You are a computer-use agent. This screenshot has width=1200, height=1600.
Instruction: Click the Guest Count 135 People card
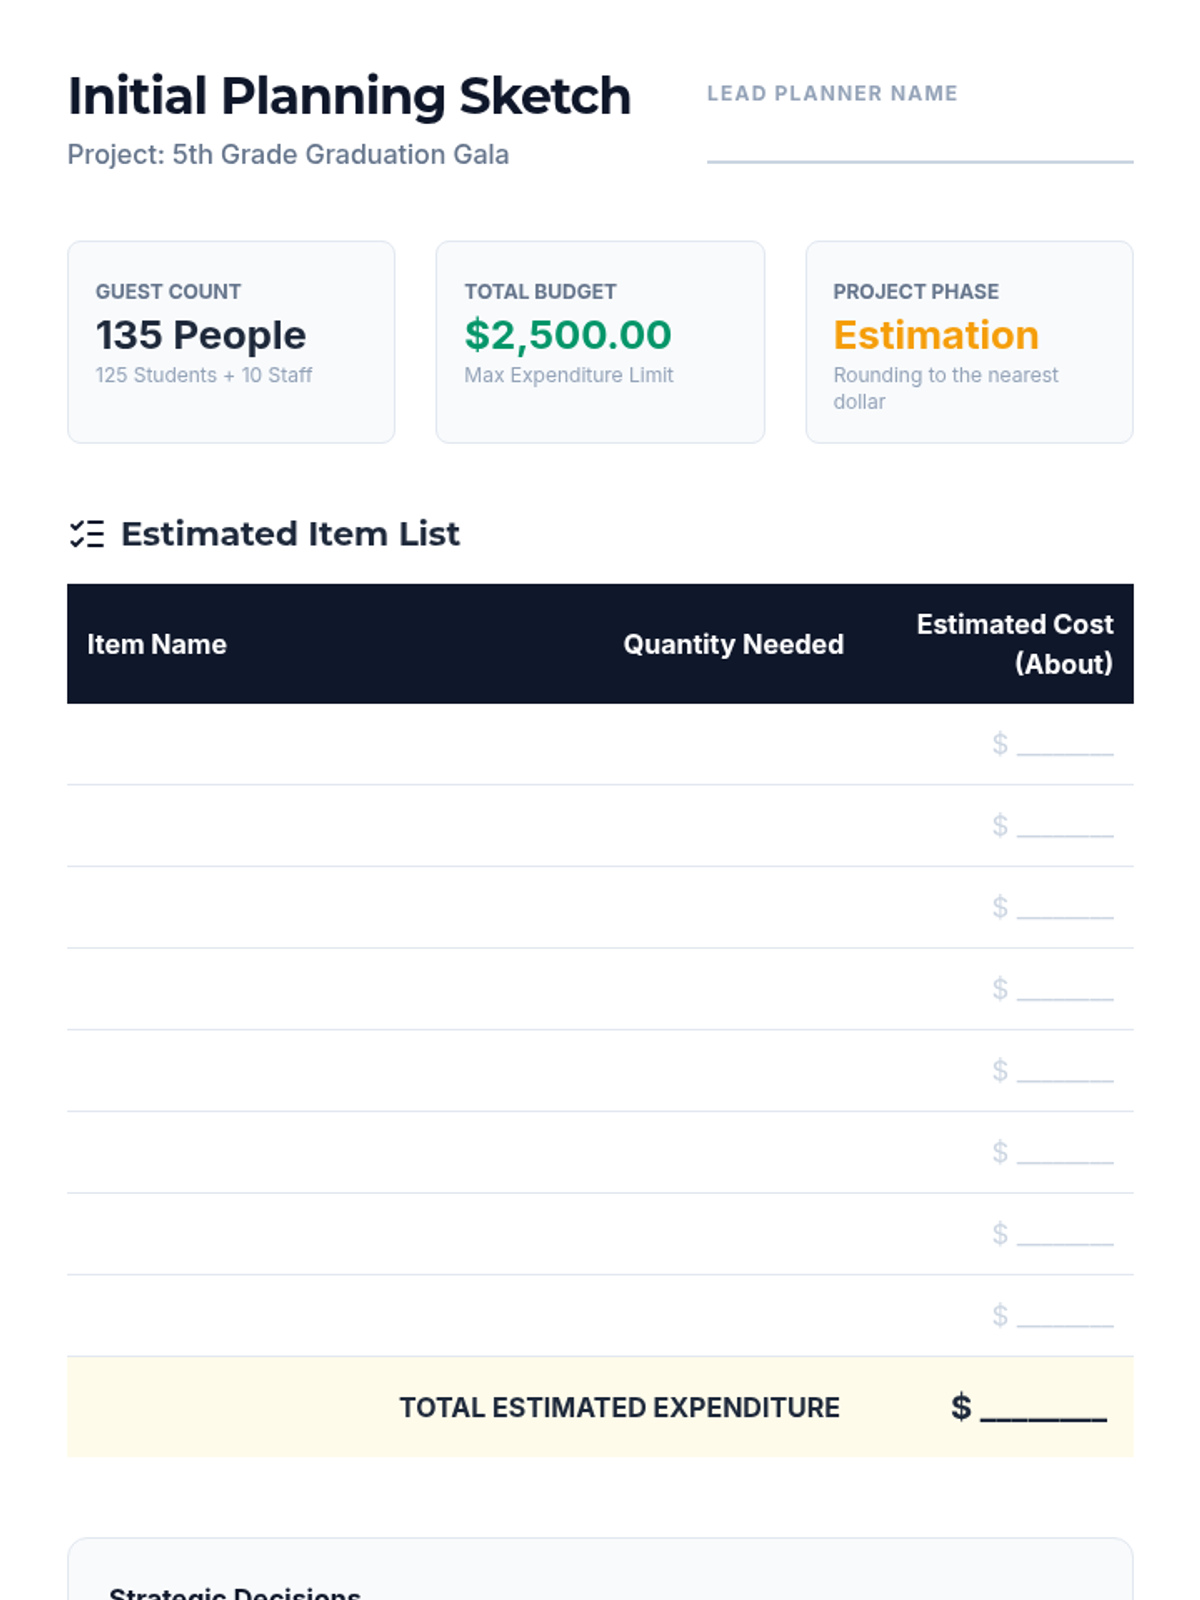pyautogui.click(x=231, y=341)
